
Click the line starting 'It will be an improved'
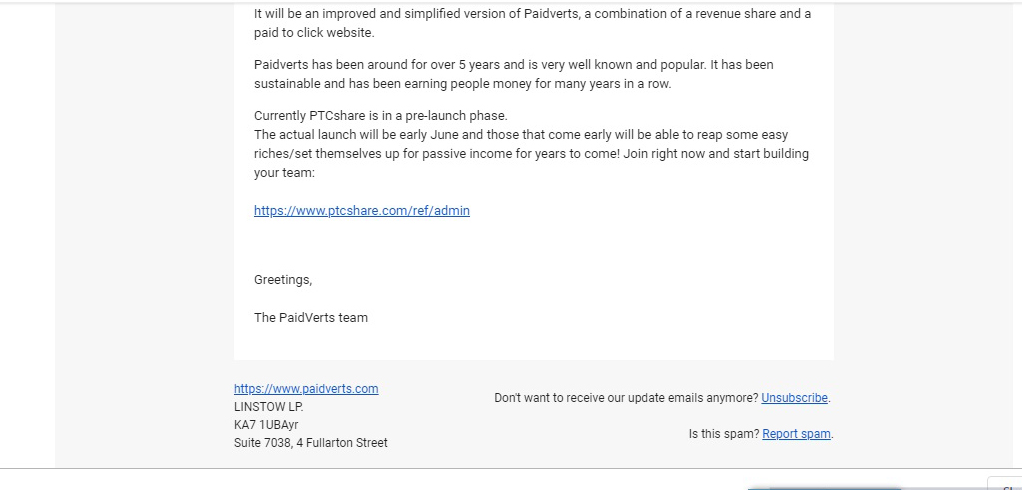click(533, 14)
